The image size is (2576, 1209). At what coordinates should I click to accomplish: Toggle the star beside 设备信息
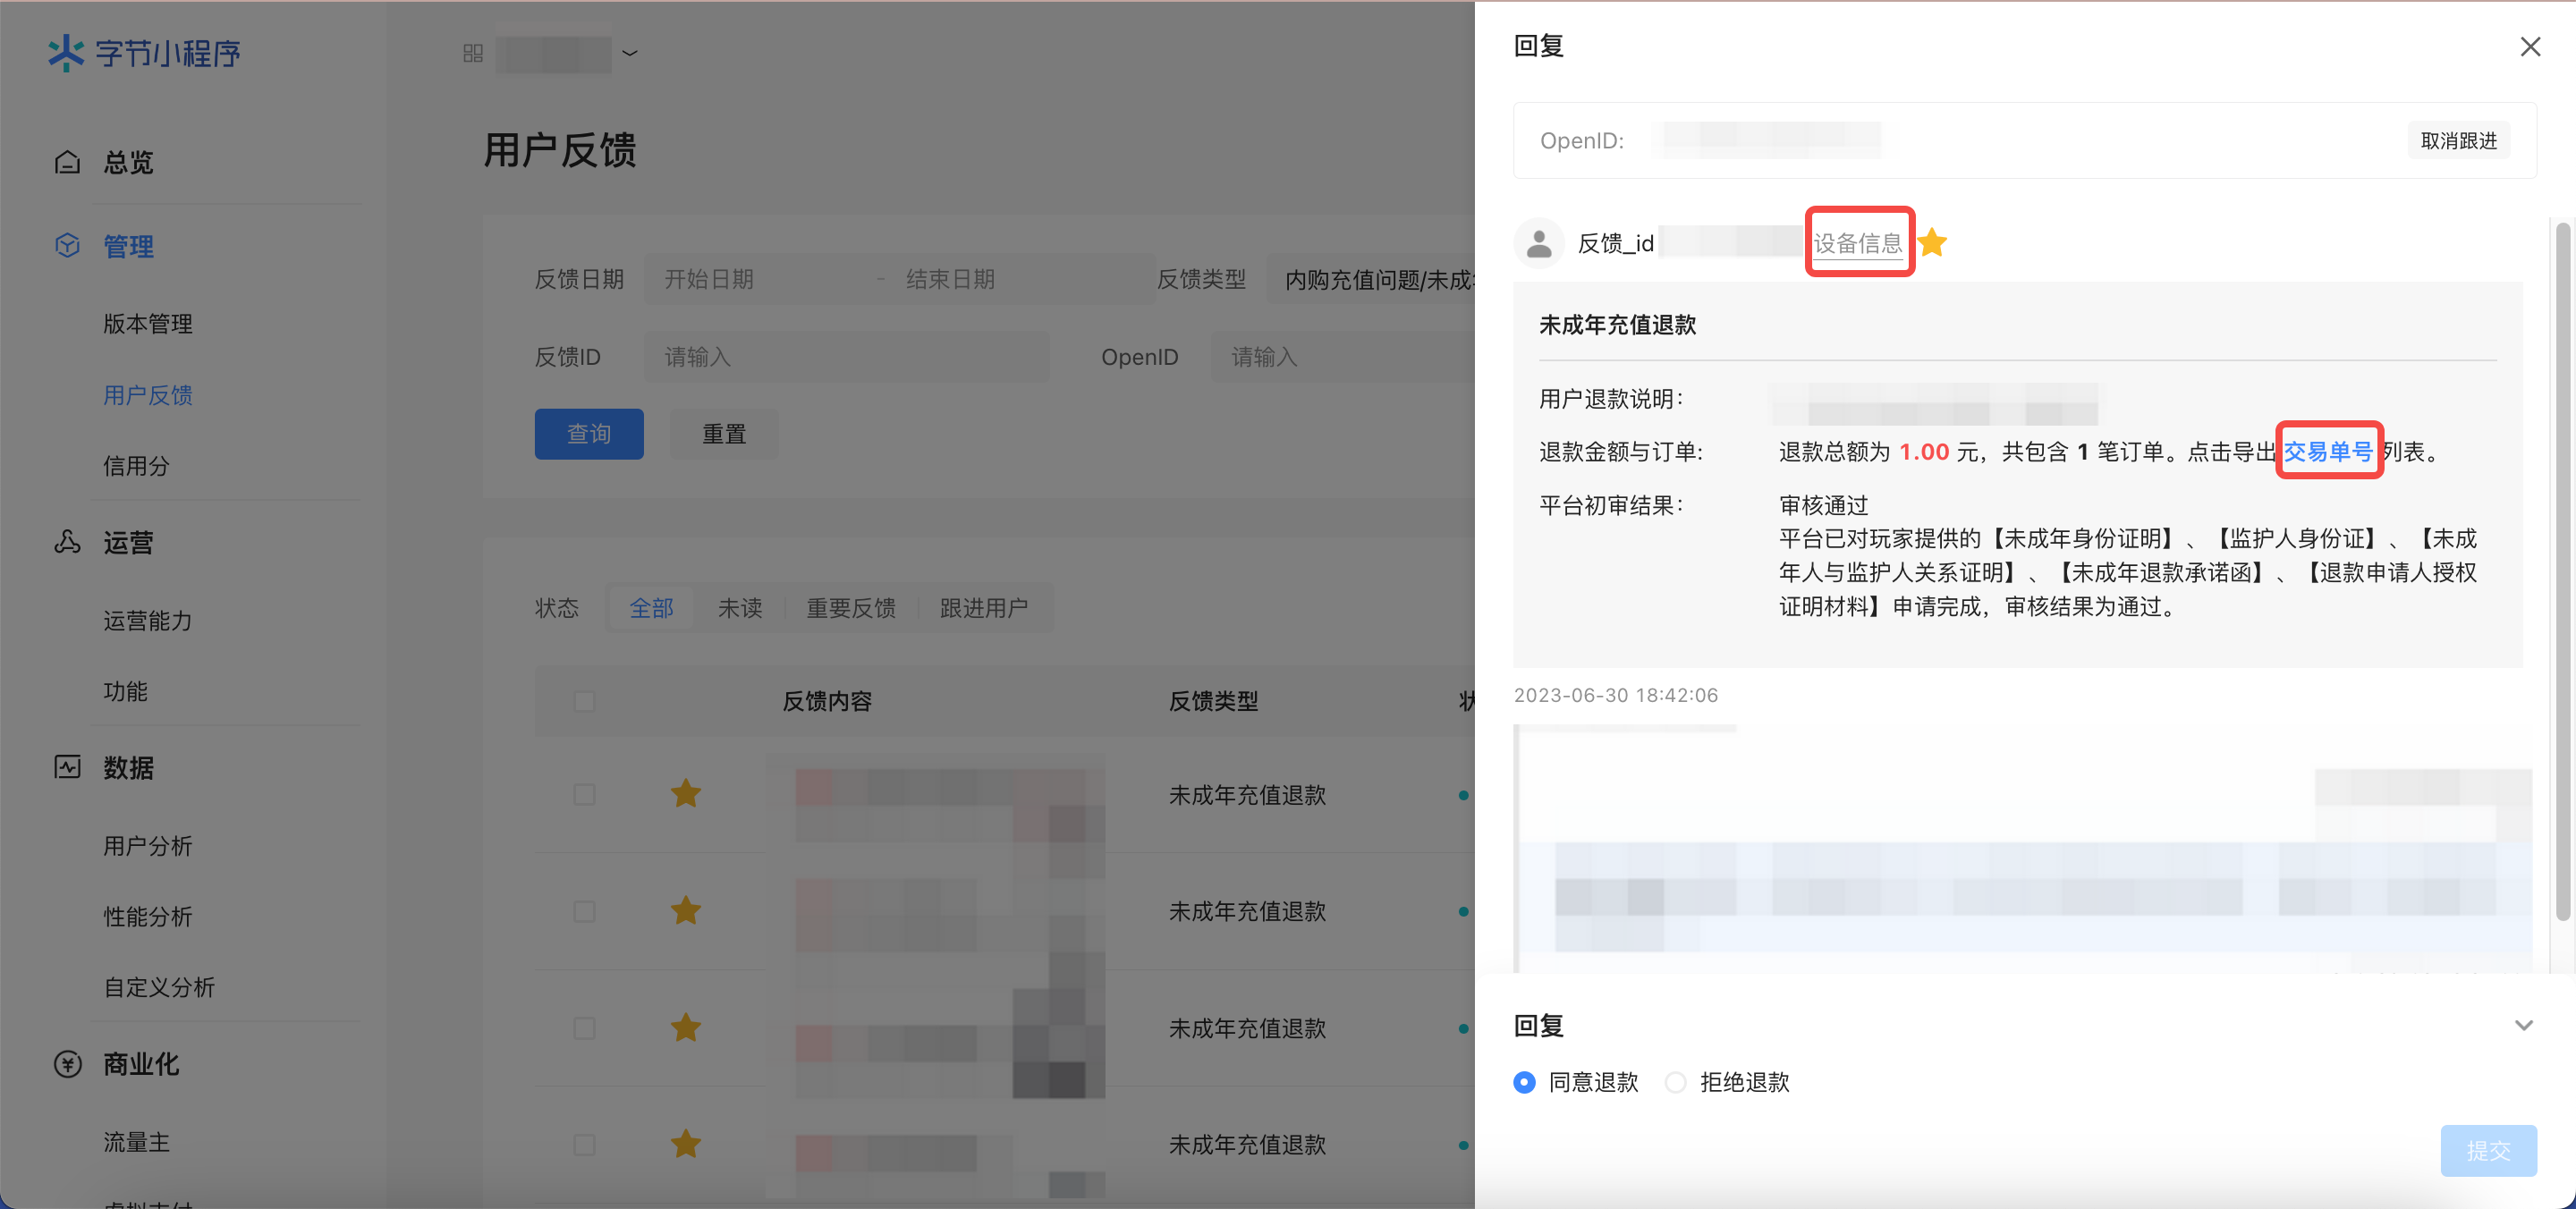[1932, 242]
